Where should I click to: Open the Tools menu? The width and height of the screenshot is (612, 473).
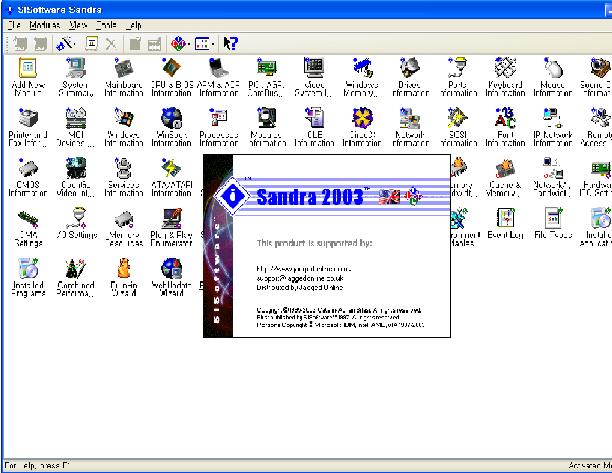106,25
